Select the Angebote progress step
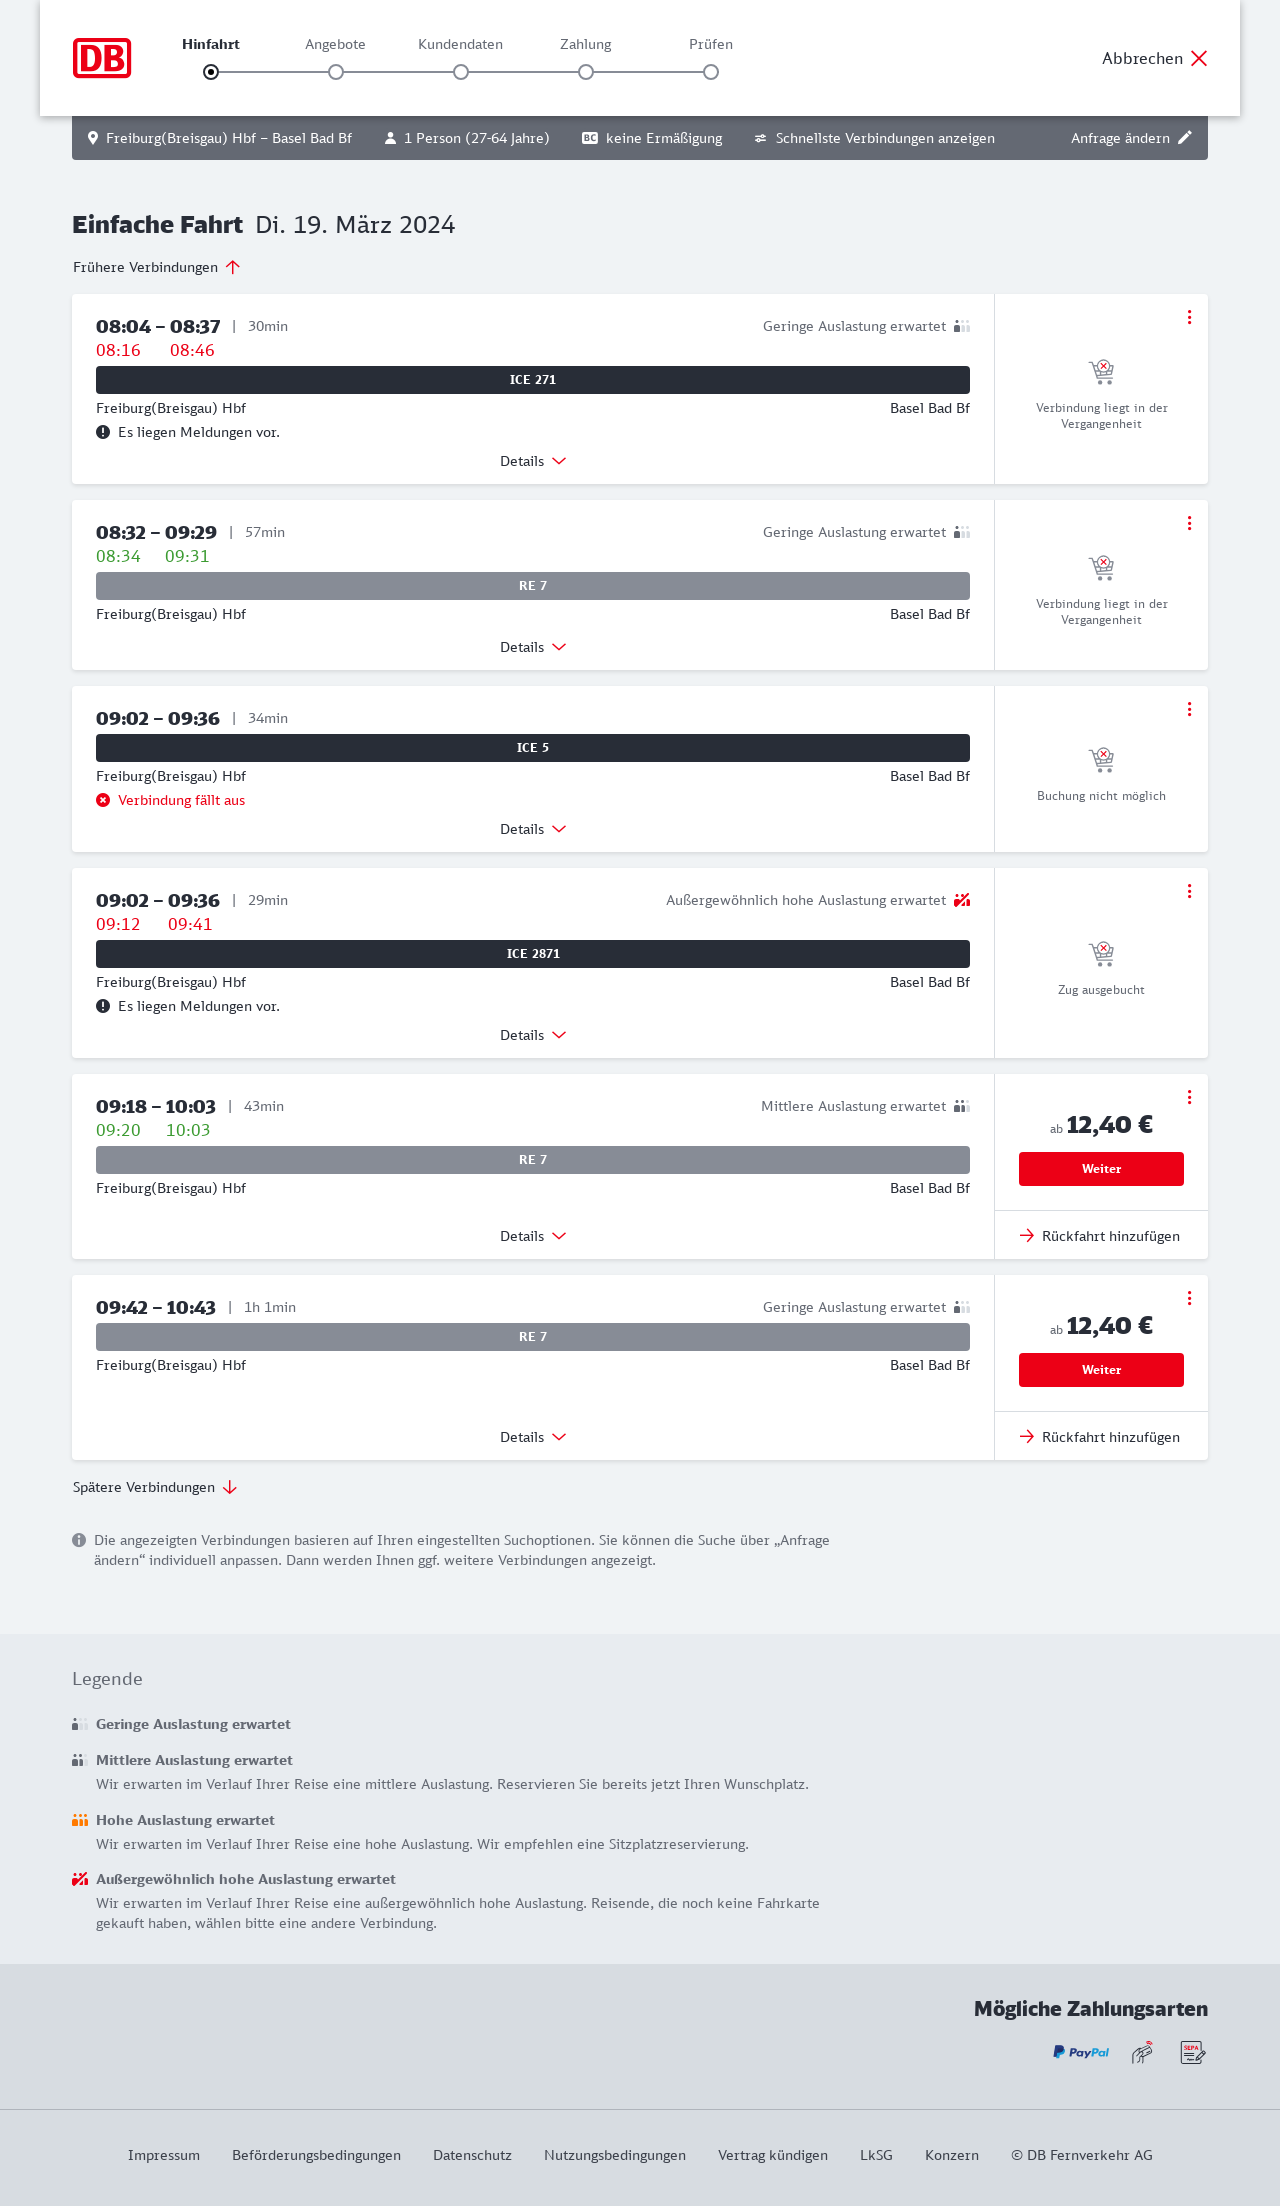 coord(336,72)
